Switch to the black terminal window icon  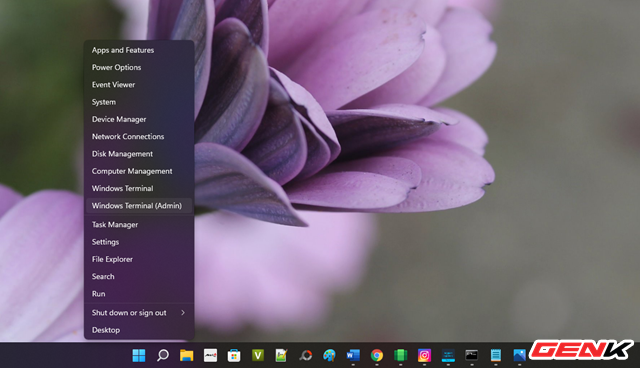tap(471, 355)
